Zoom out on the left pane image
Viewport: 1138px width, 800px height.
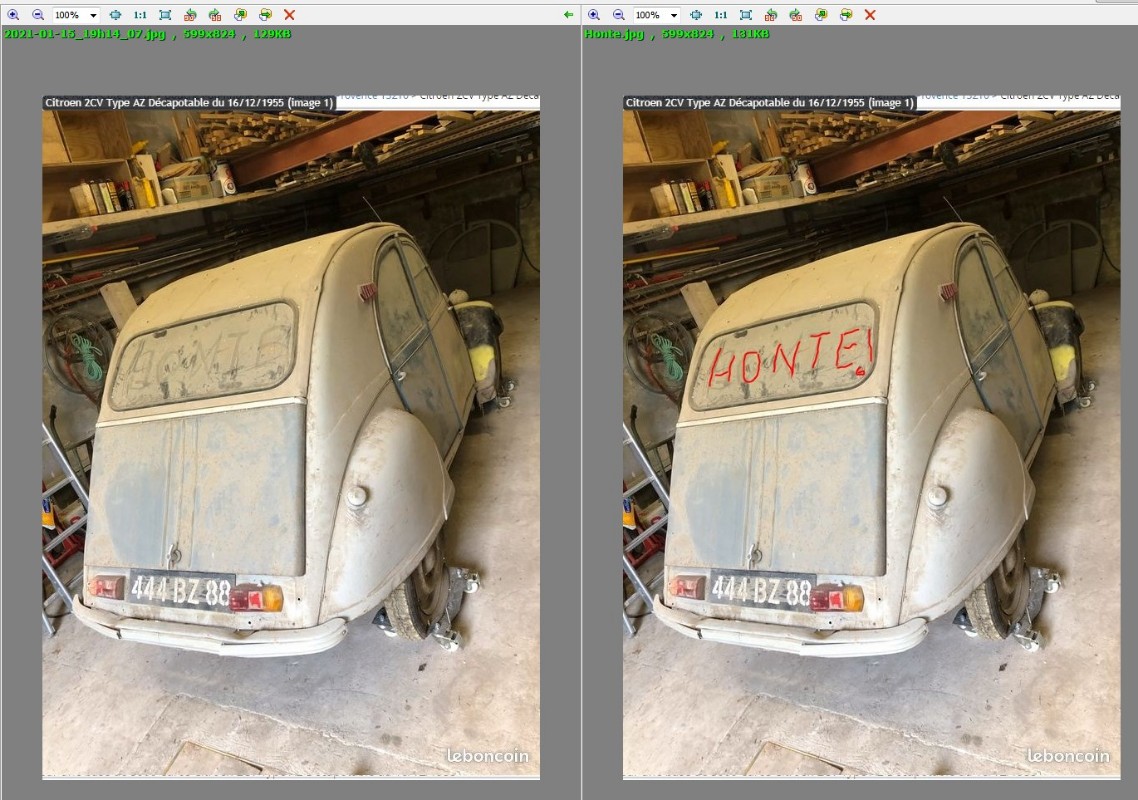click(x=38, y=15)
